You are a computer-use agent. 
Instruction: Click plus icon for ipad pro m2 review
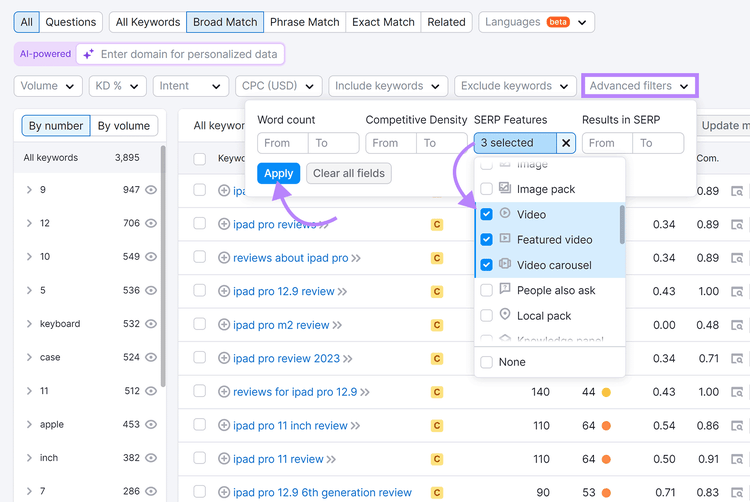(x=224, y=325)
